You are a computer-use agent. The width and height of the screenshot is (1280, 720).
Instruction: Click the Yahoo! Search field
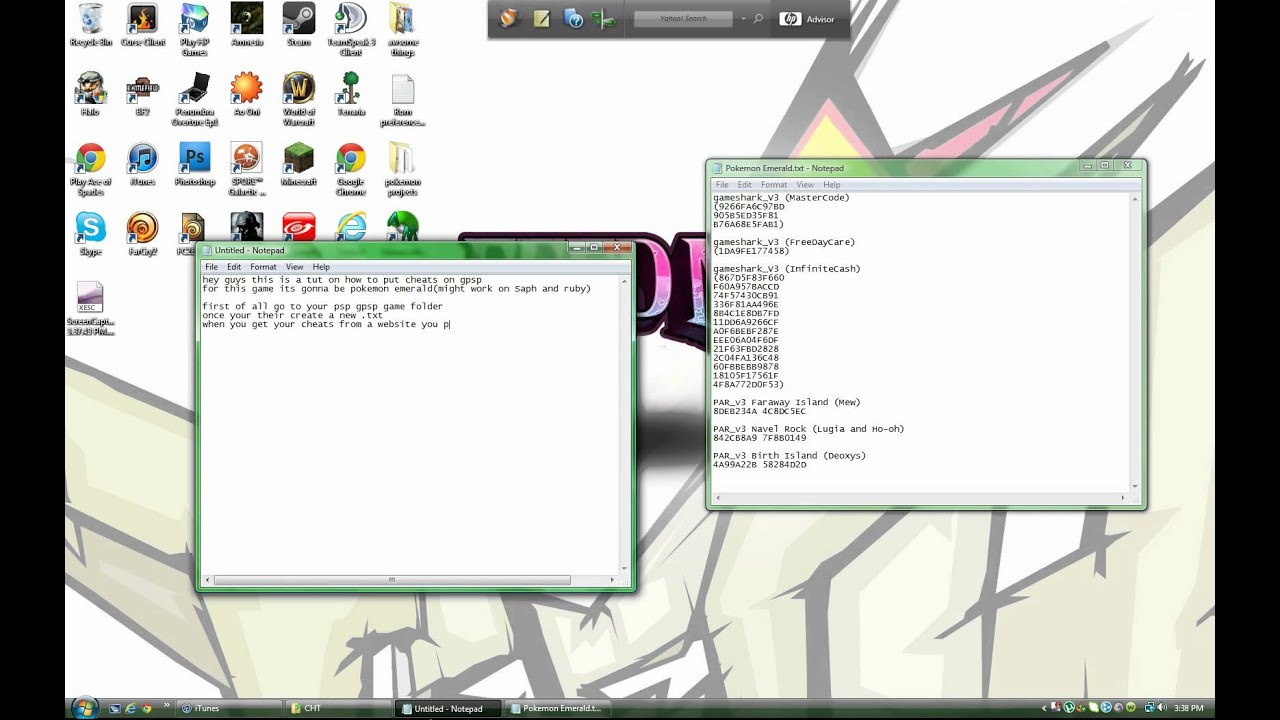tap(684, 18)
